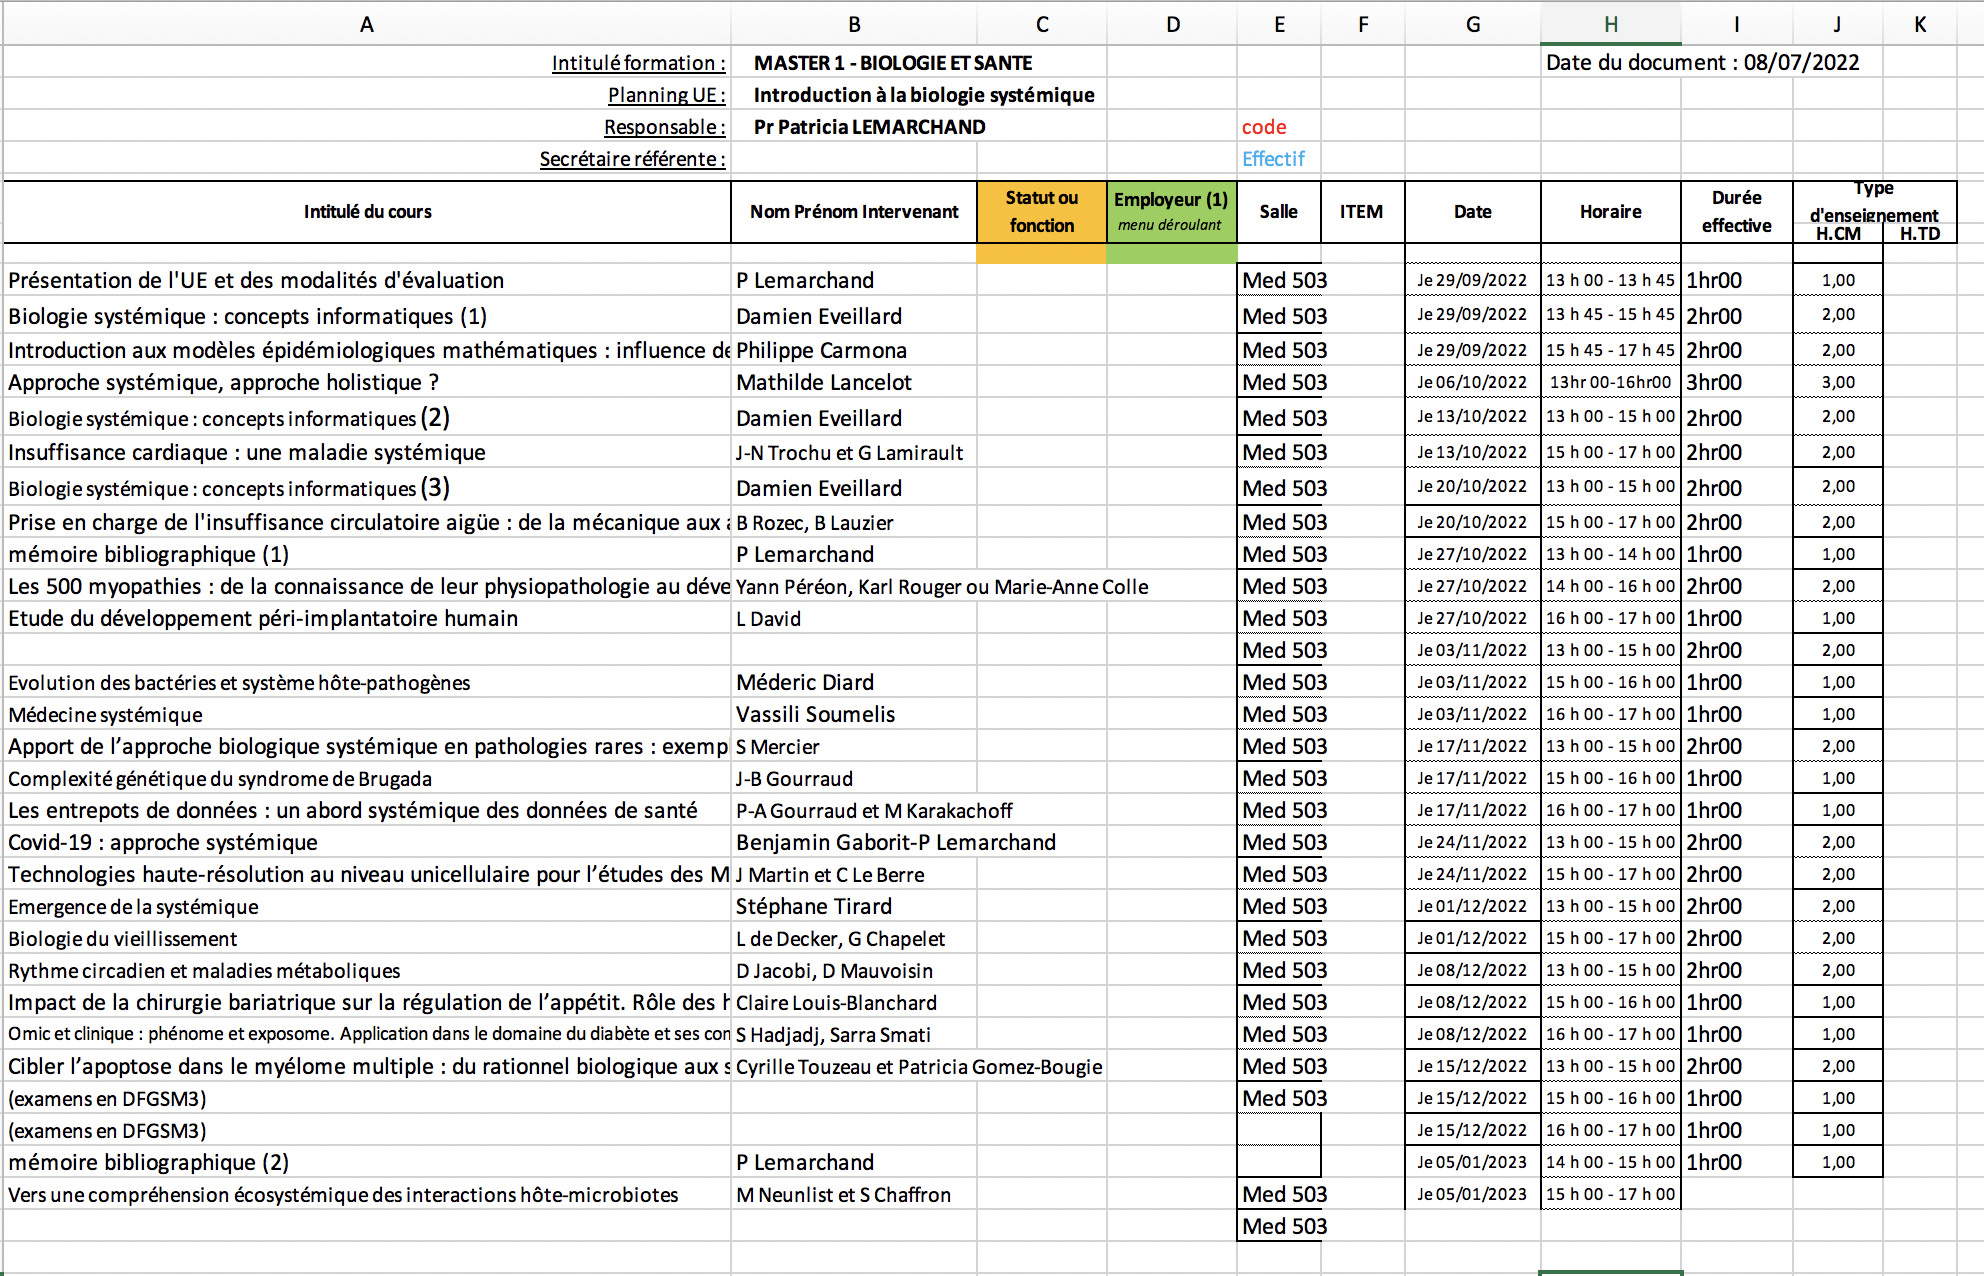
Task: Click the 'Je 05/01/2023' date at 15 h 00
Action: (1472, 1195)
